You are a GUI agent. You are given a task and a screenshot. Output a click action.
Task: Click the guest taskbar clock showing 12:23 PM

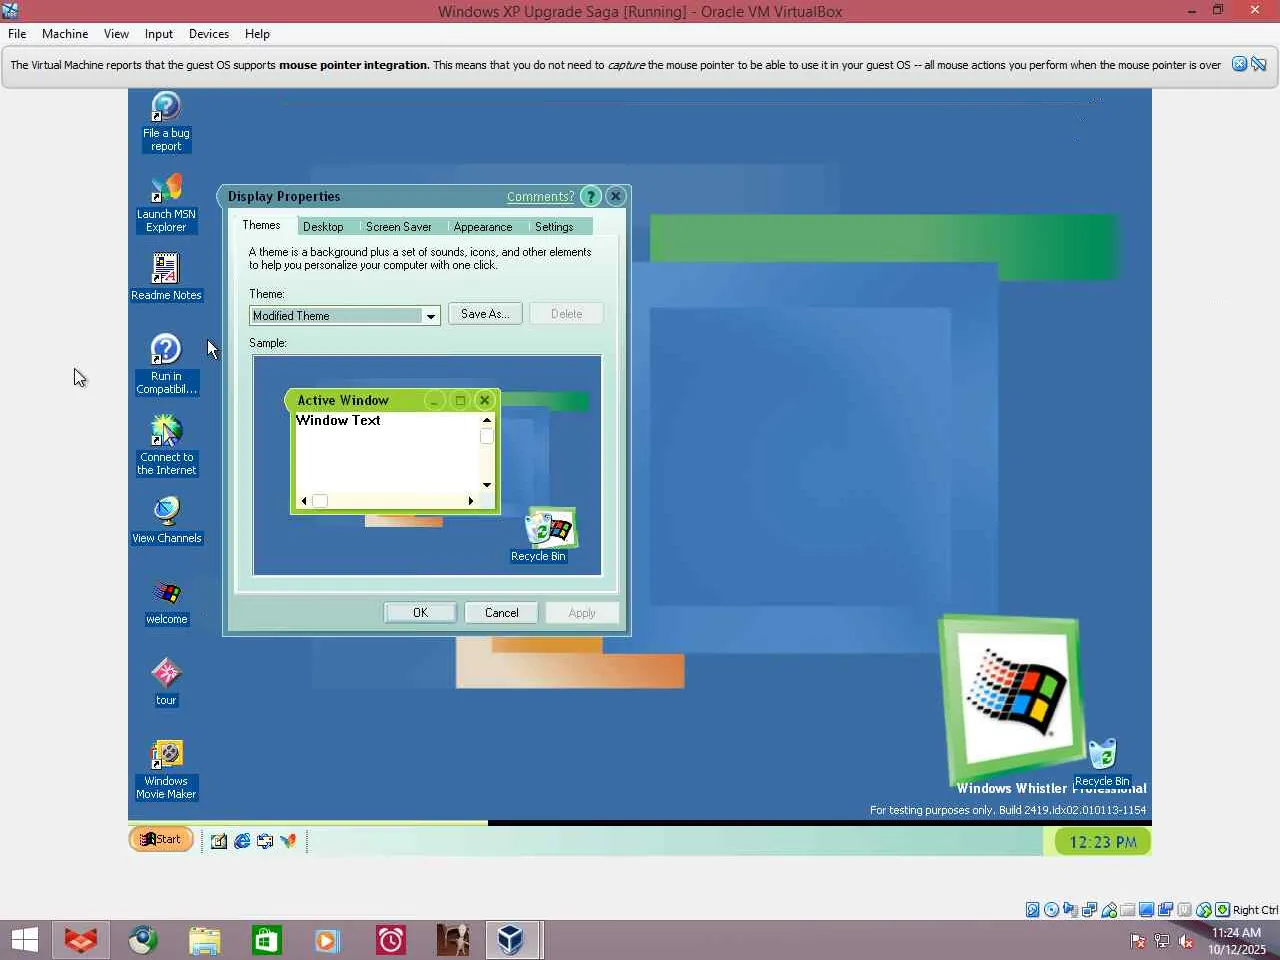[x=1103, y=842]
